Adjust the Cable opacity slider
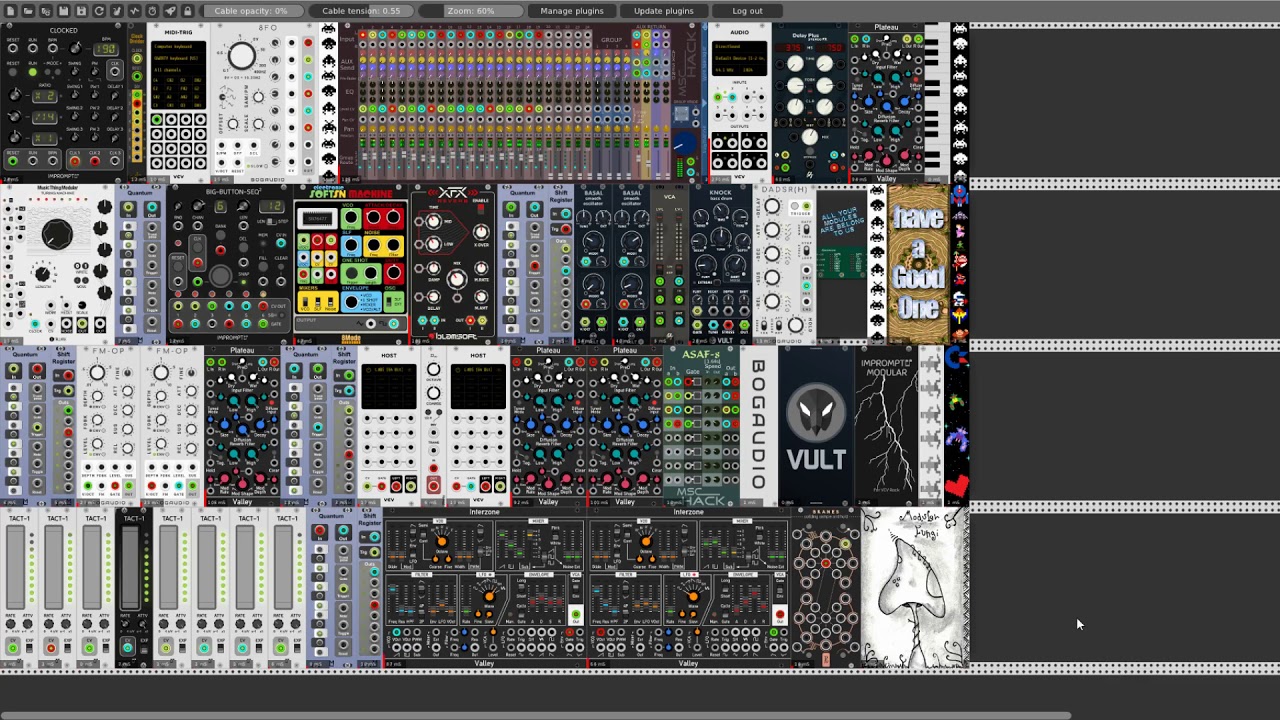Image resolution: width=1280 pixels, height=720 pixels. coord(251,11)
